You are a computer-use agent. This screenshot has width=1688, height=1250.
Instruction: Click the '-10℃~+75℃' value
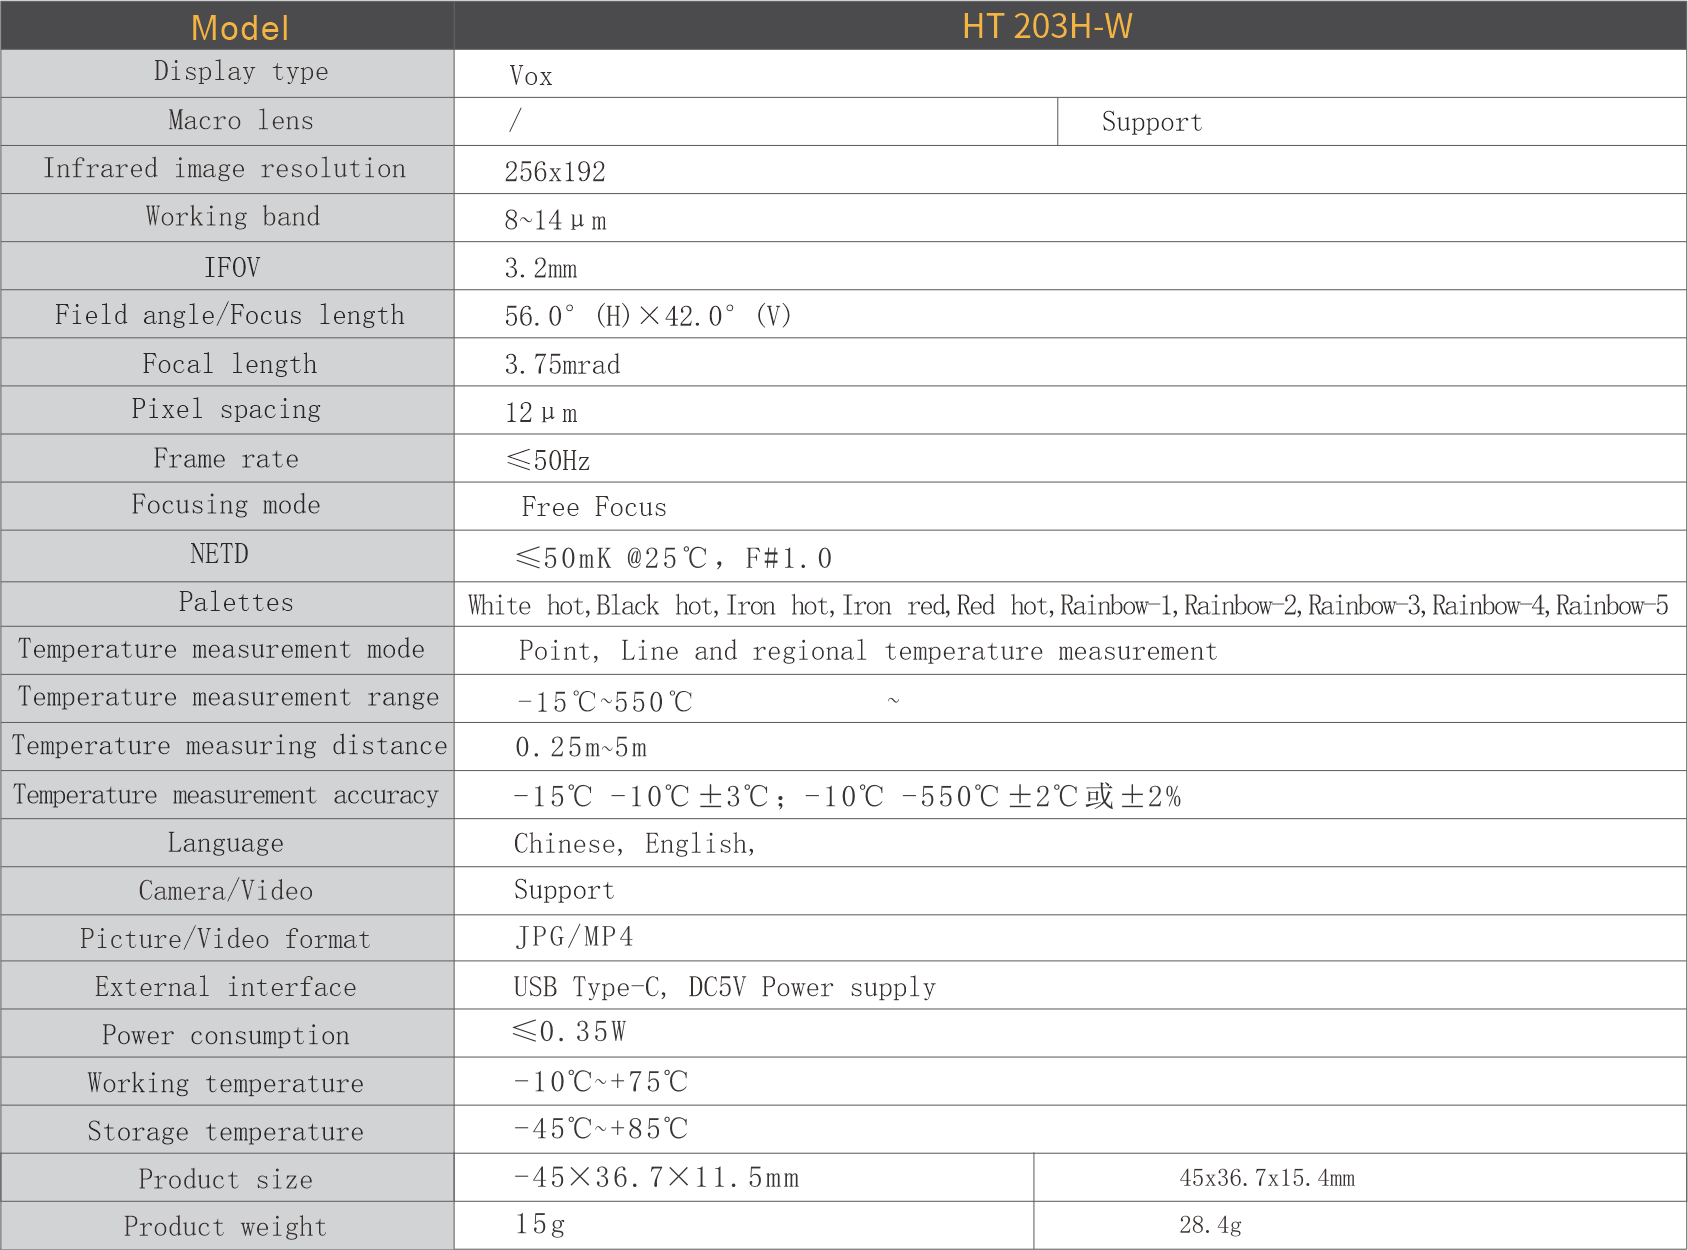[601, 1082]
